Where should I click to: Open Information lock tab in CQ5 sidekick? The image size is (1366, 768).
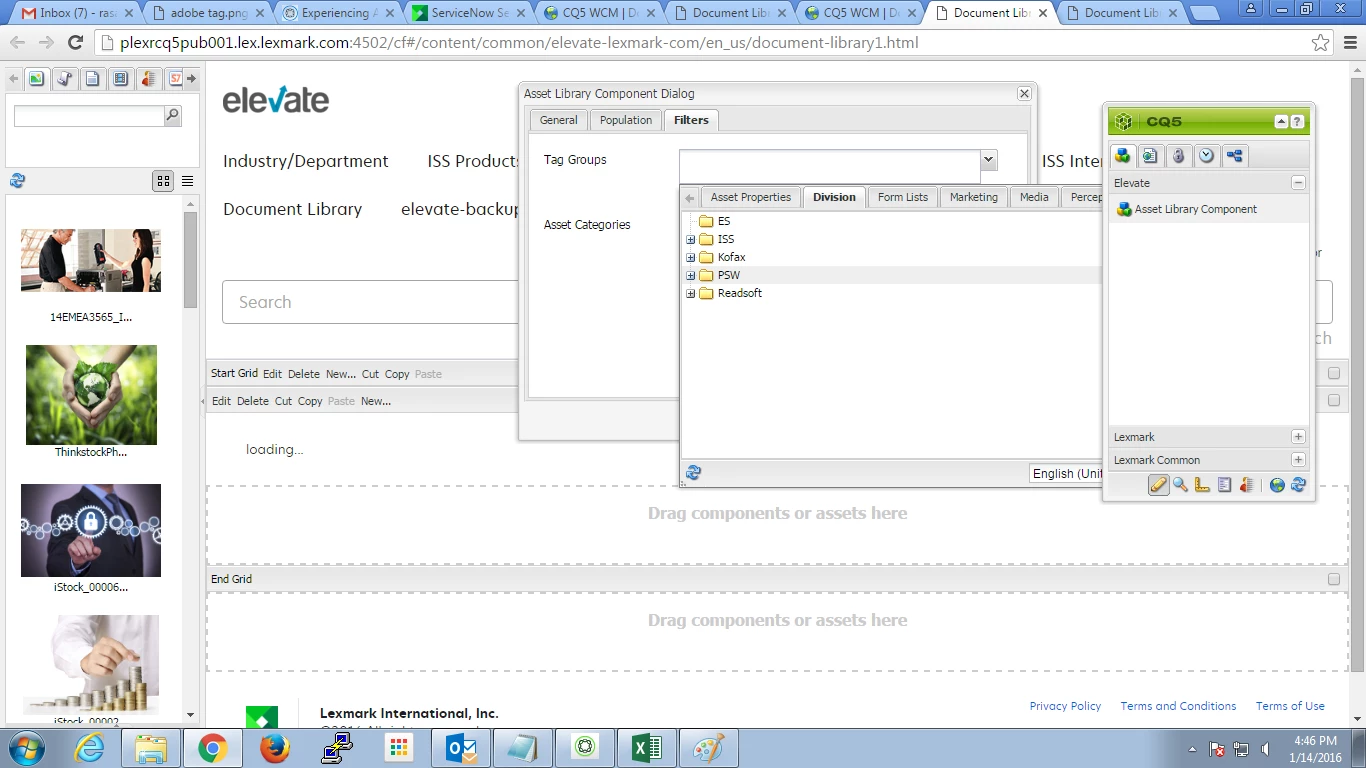1179,155
